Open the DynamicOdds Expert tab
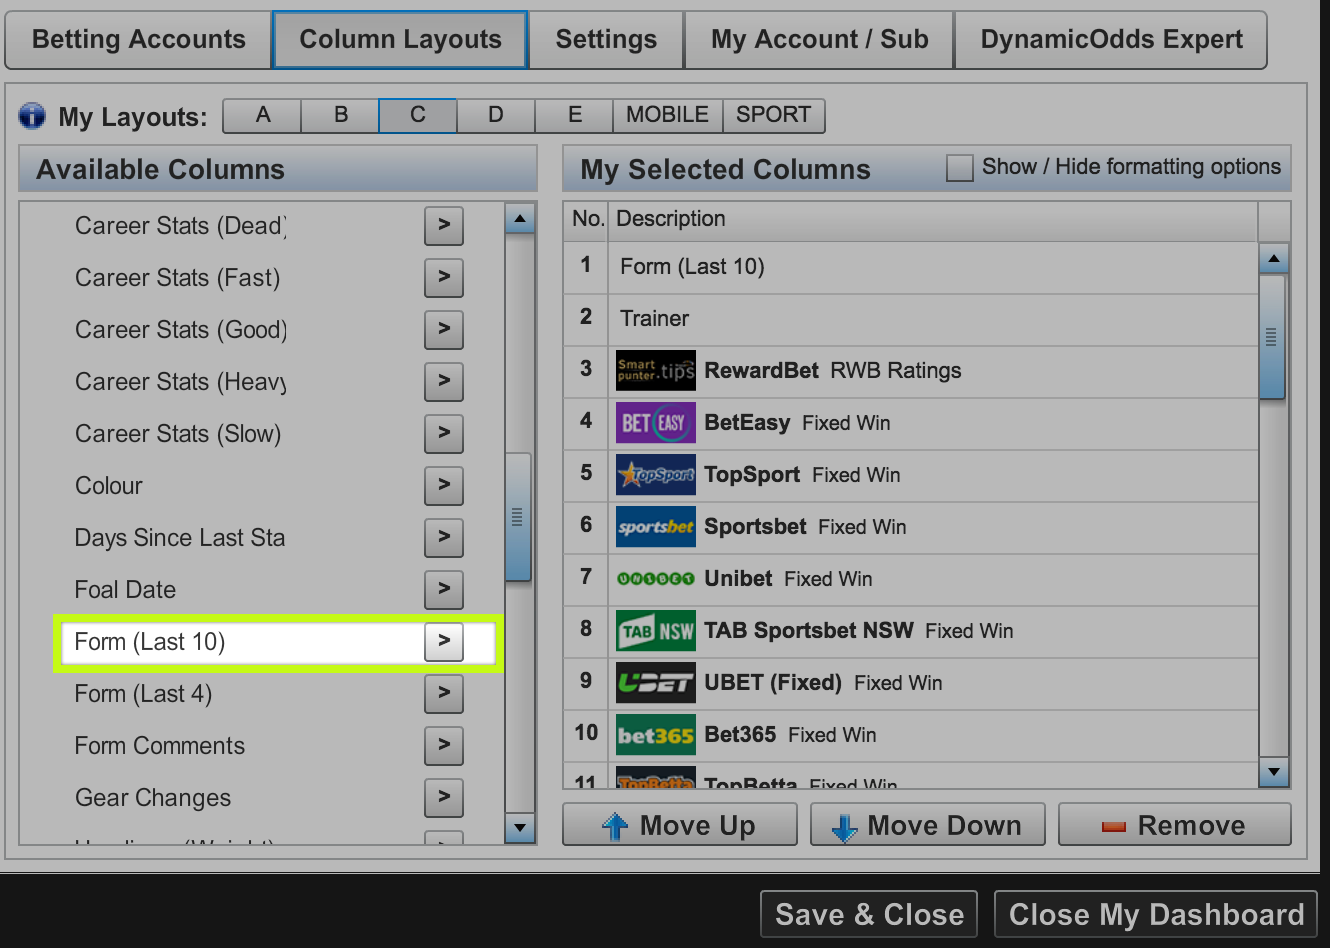1330x948 pixels. point(1111,40)
